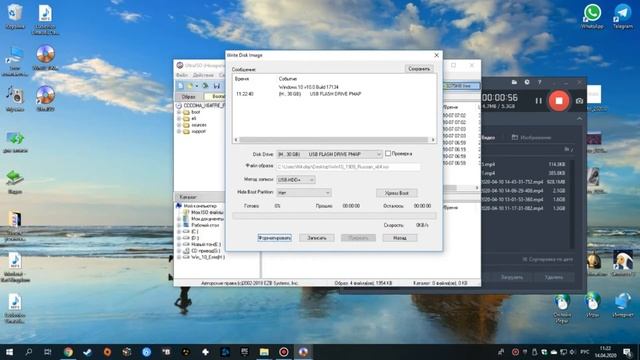Open the Telegram desktop shortcut
This screenshot has height=360, width=640.
(622, 16)
